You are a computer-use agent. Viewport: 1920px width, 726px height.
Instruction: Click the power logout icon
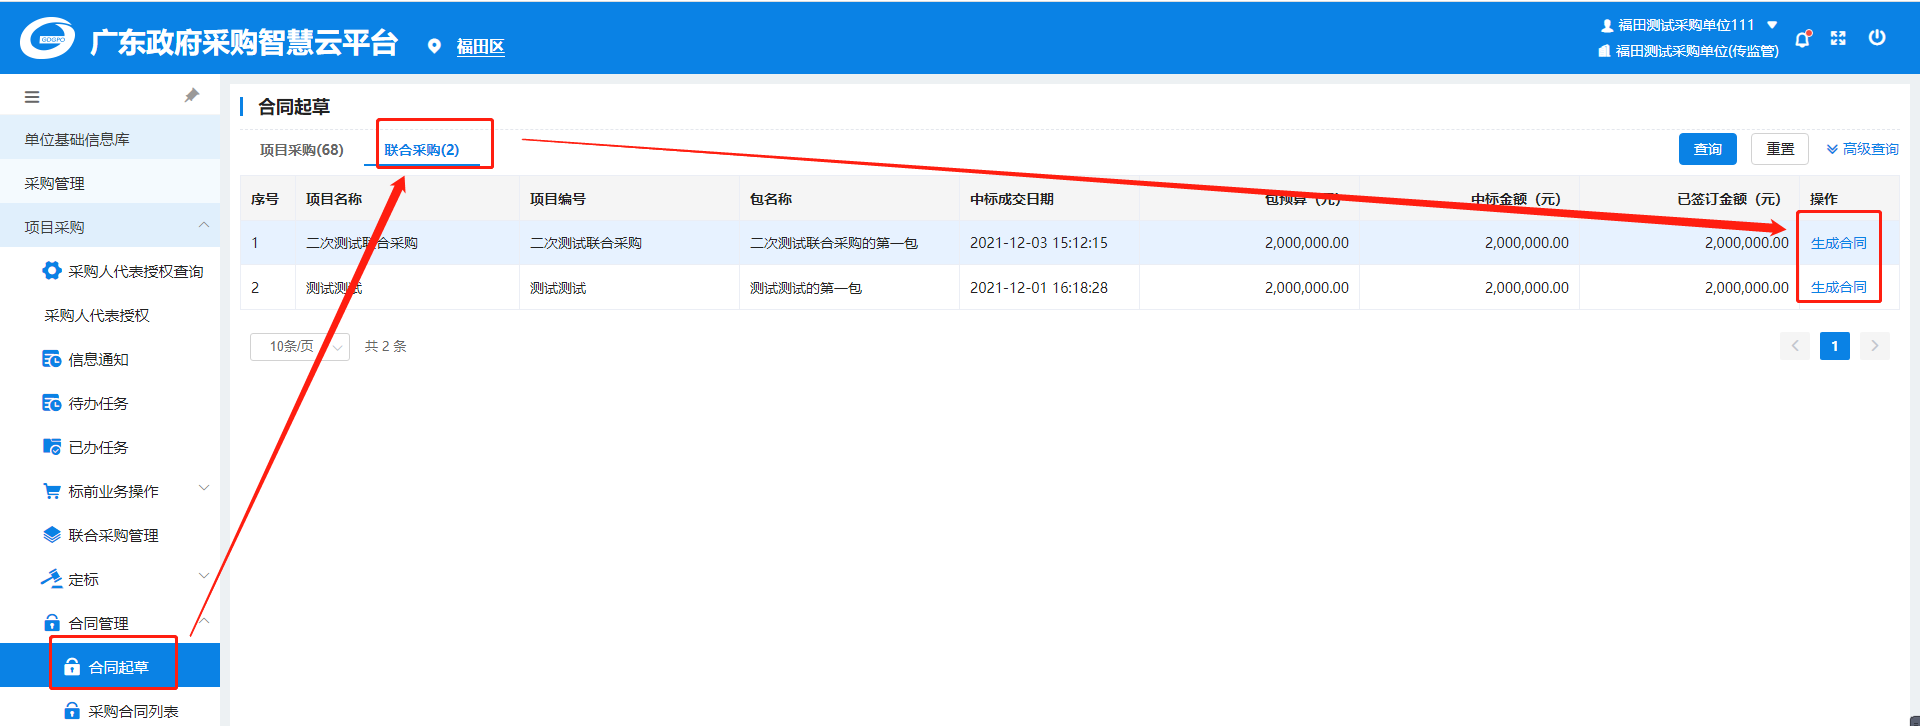[x=1877, y=38]
